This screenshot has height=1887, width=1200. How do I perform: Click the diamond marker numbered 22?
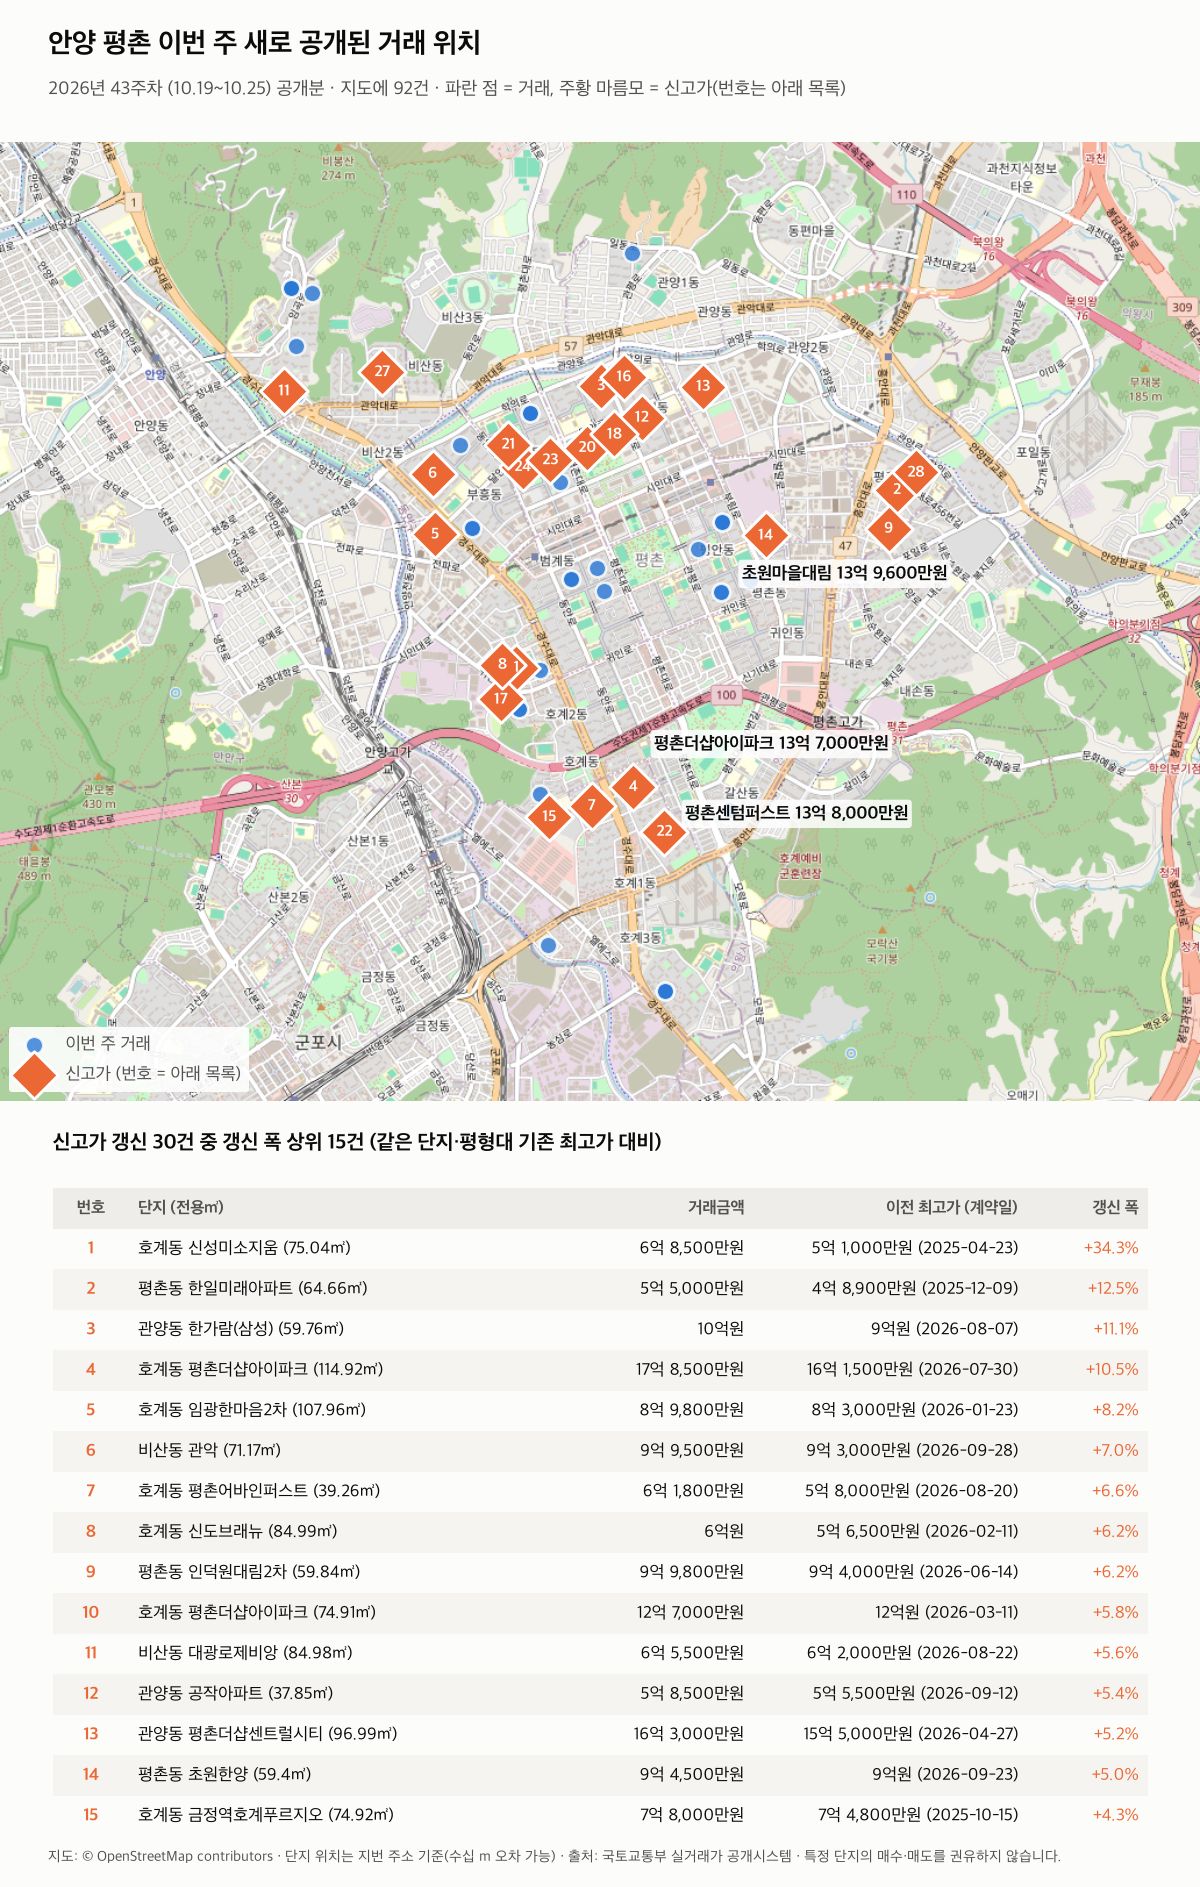(665, 831)
